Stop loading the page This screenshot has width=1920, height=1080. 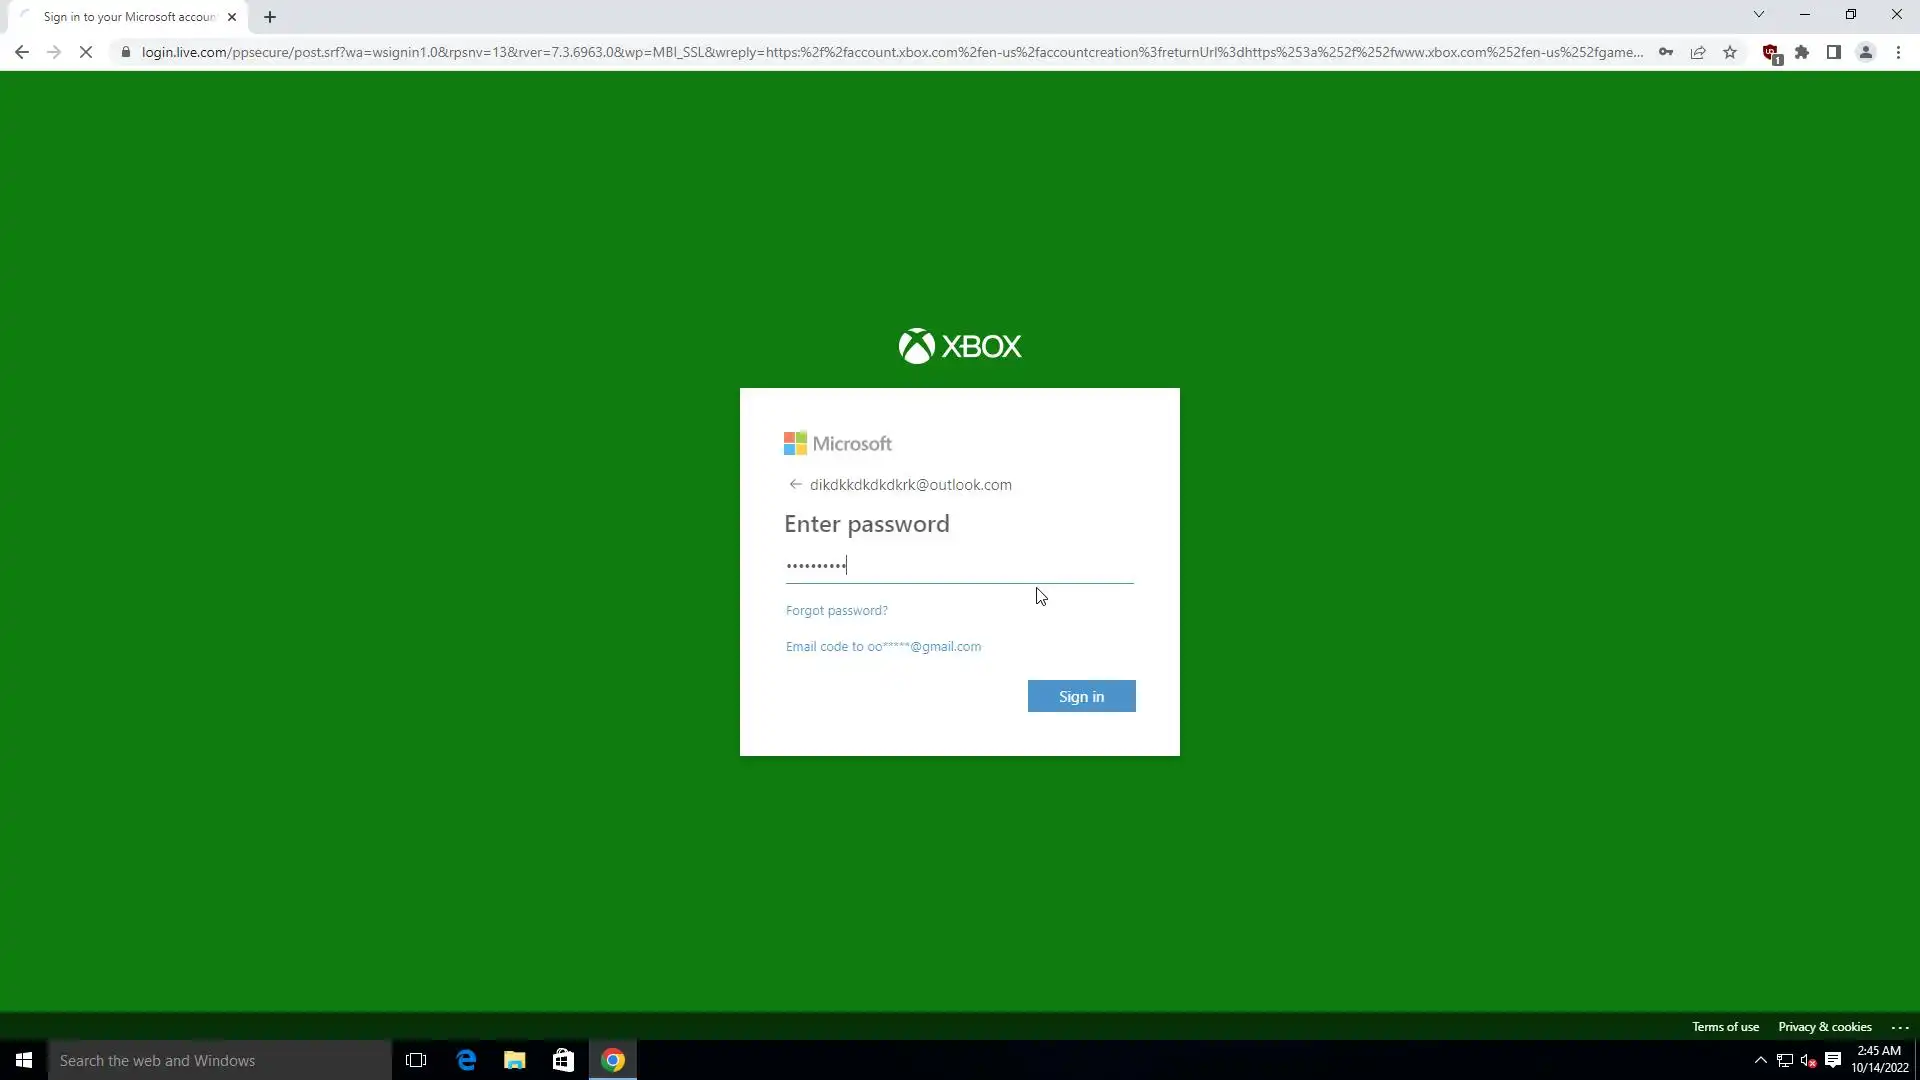tap(86, 52)
